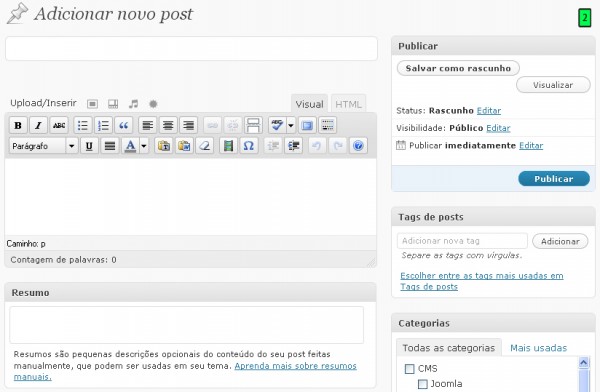Screen dimensions: 600x392
Task: Check the Joomla category checkbox
Action: [x=422, y=384]
